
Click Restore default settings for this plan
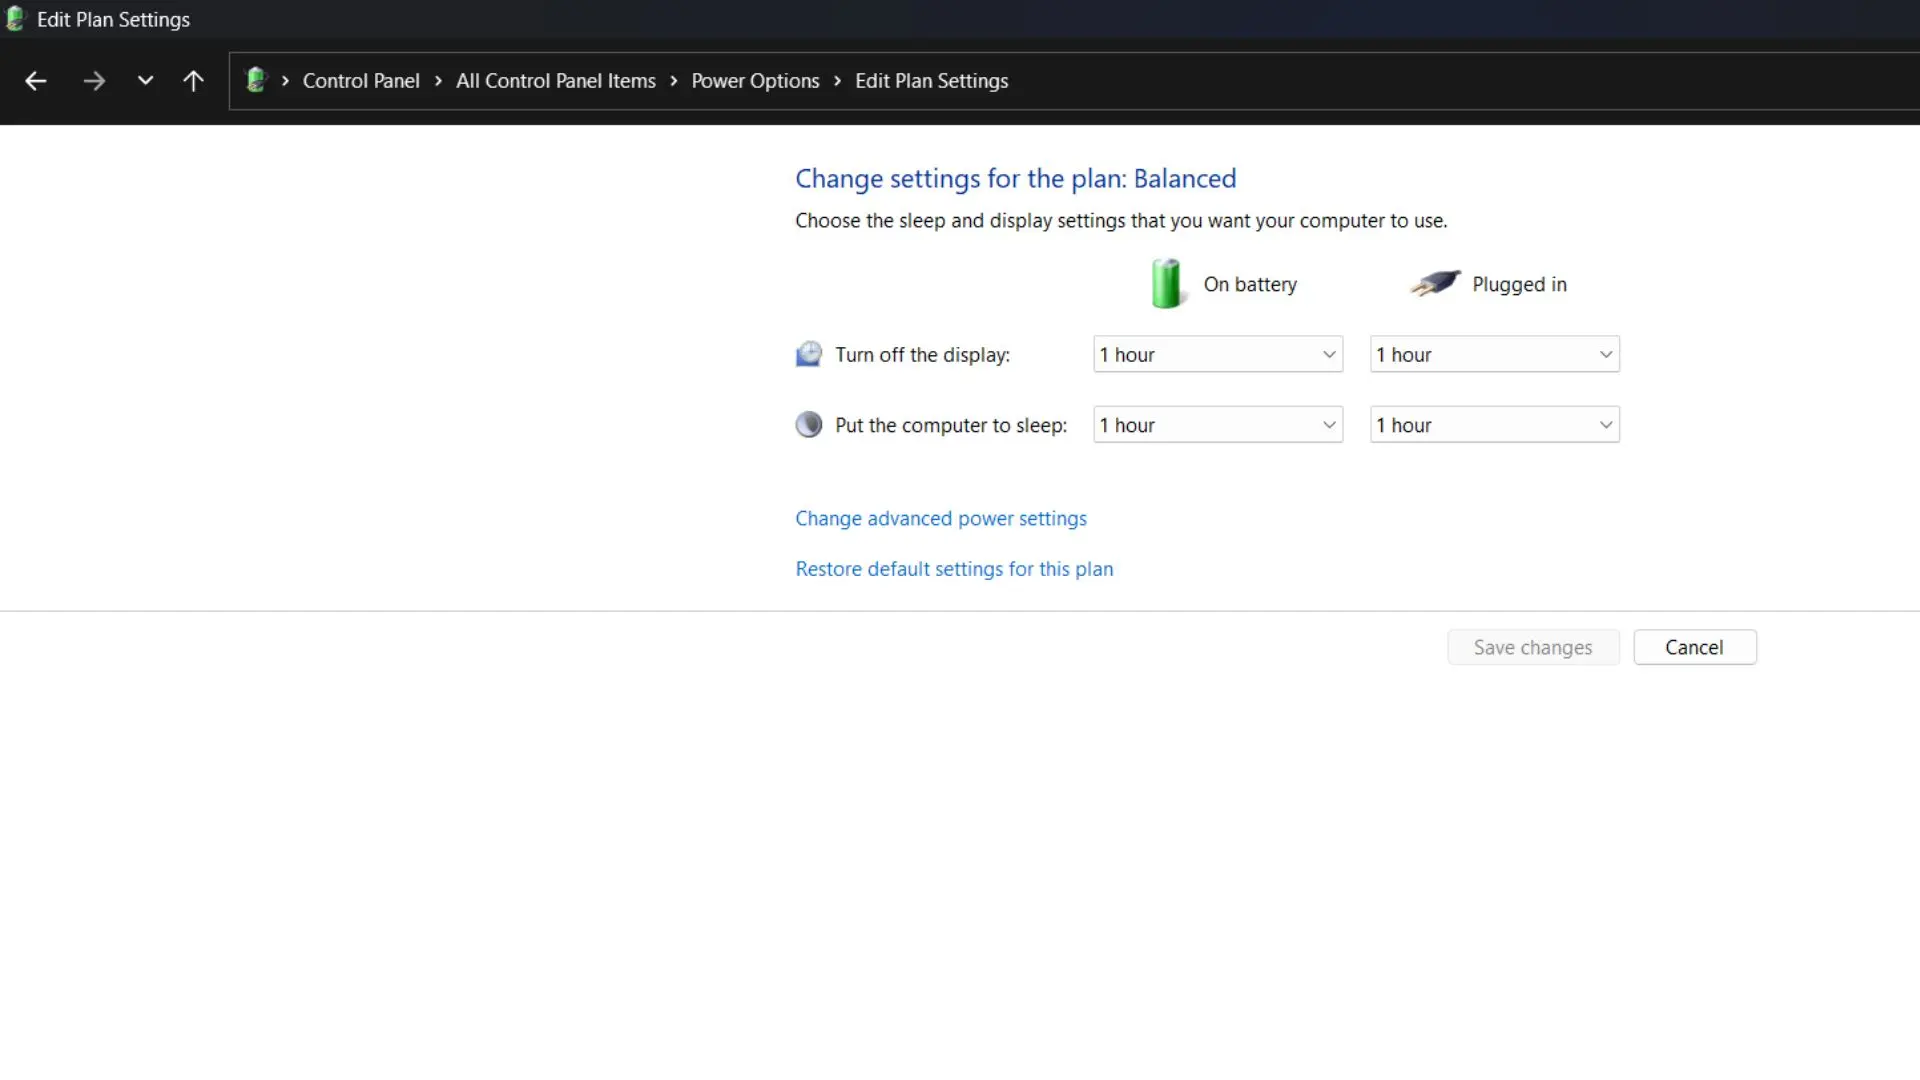tap(953, 569)
